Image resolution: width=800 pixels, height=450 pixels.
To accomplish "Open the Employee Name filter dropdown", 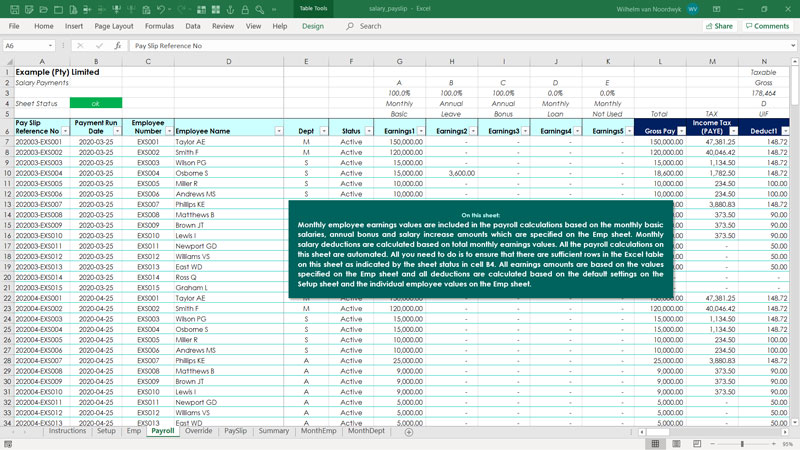I will pos(279,131).
